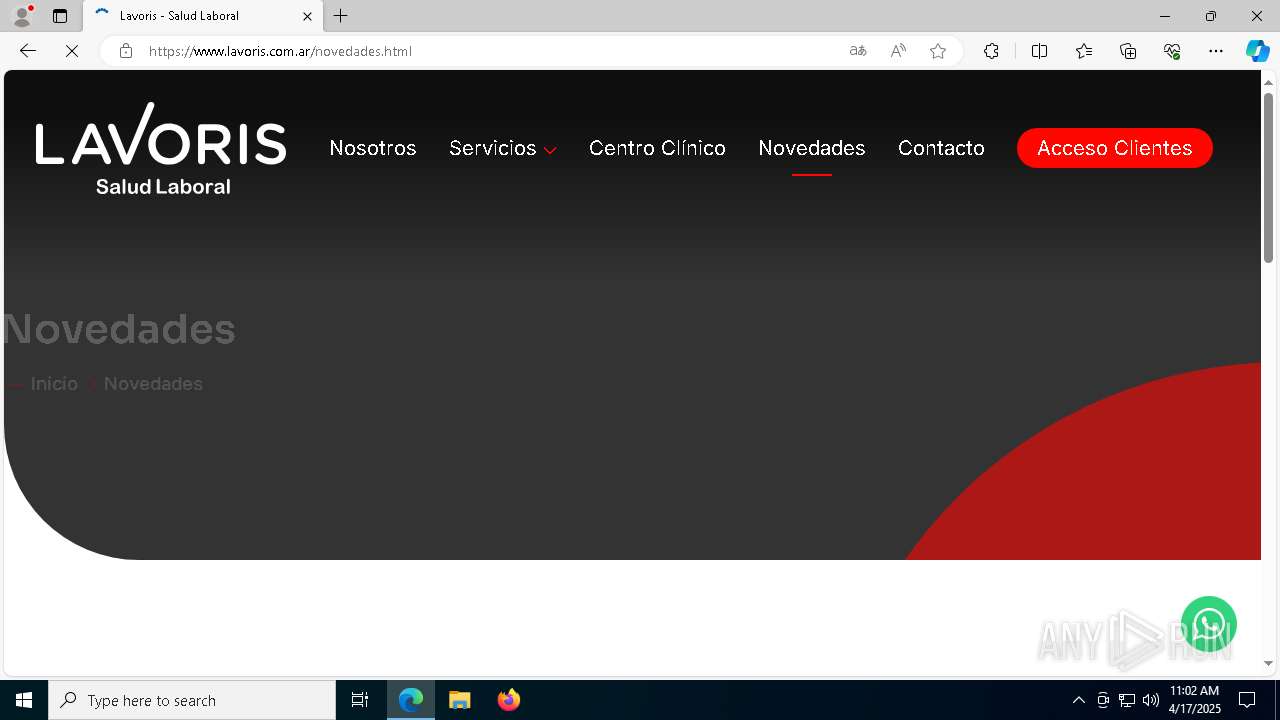Stop page loading with the X button
The height and width of the screenshot is (720, 1280).
(x=72, y=51)
